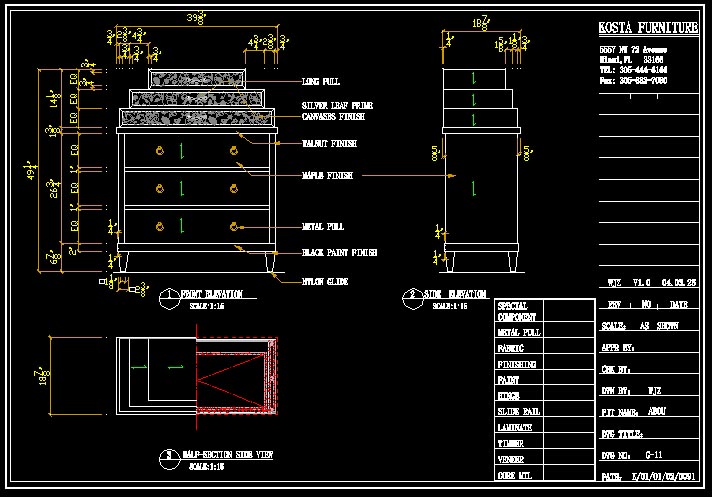Click the METAL PULL row in the component table
The height and width of the screenshot is (497, 712).
544,332
